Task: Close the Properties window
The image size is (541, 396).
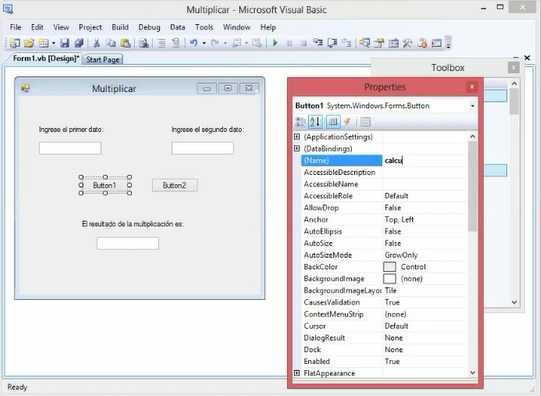Action: [x=472, y=87]
